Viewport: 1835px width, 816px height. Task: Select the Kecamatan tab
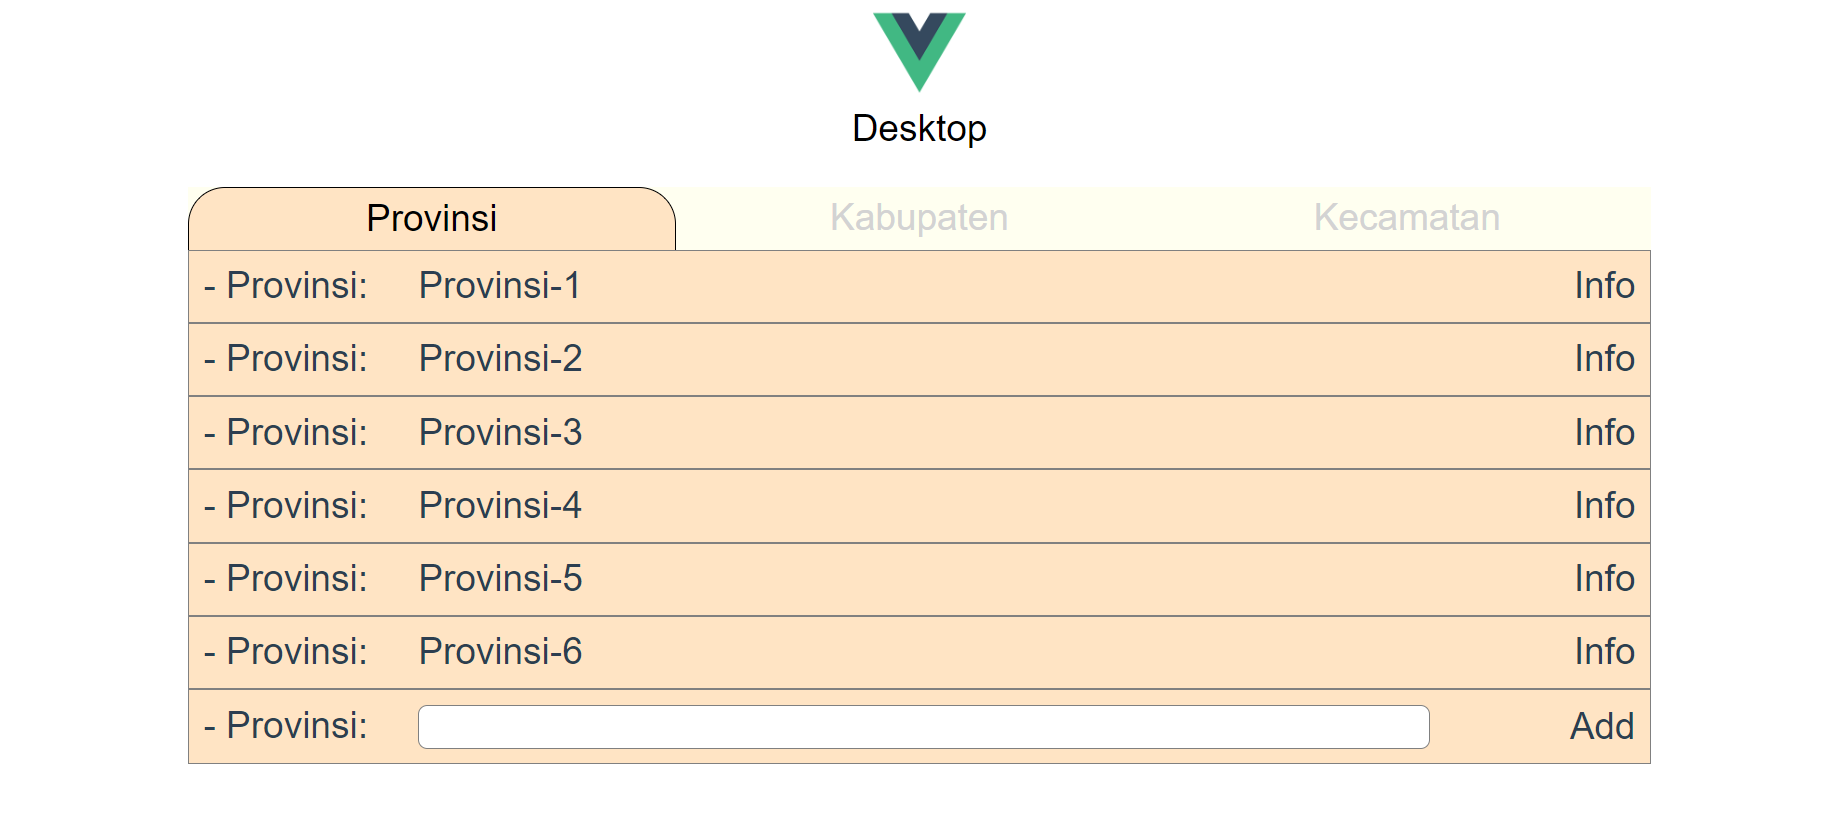(x=1405, y=217)
